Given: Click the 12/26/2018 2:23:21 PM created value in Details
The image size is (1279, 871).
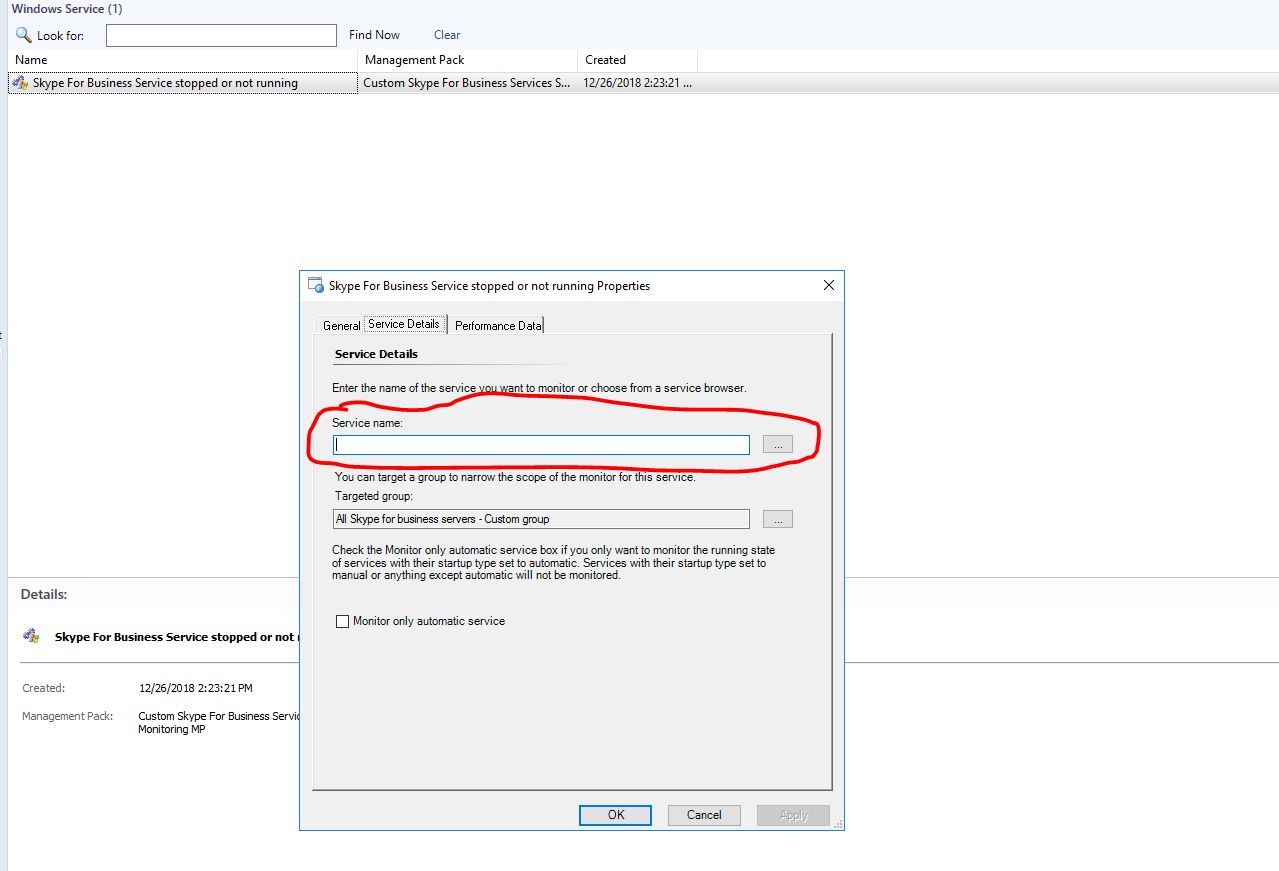Looking at the screenshot, I should [196, 688].
